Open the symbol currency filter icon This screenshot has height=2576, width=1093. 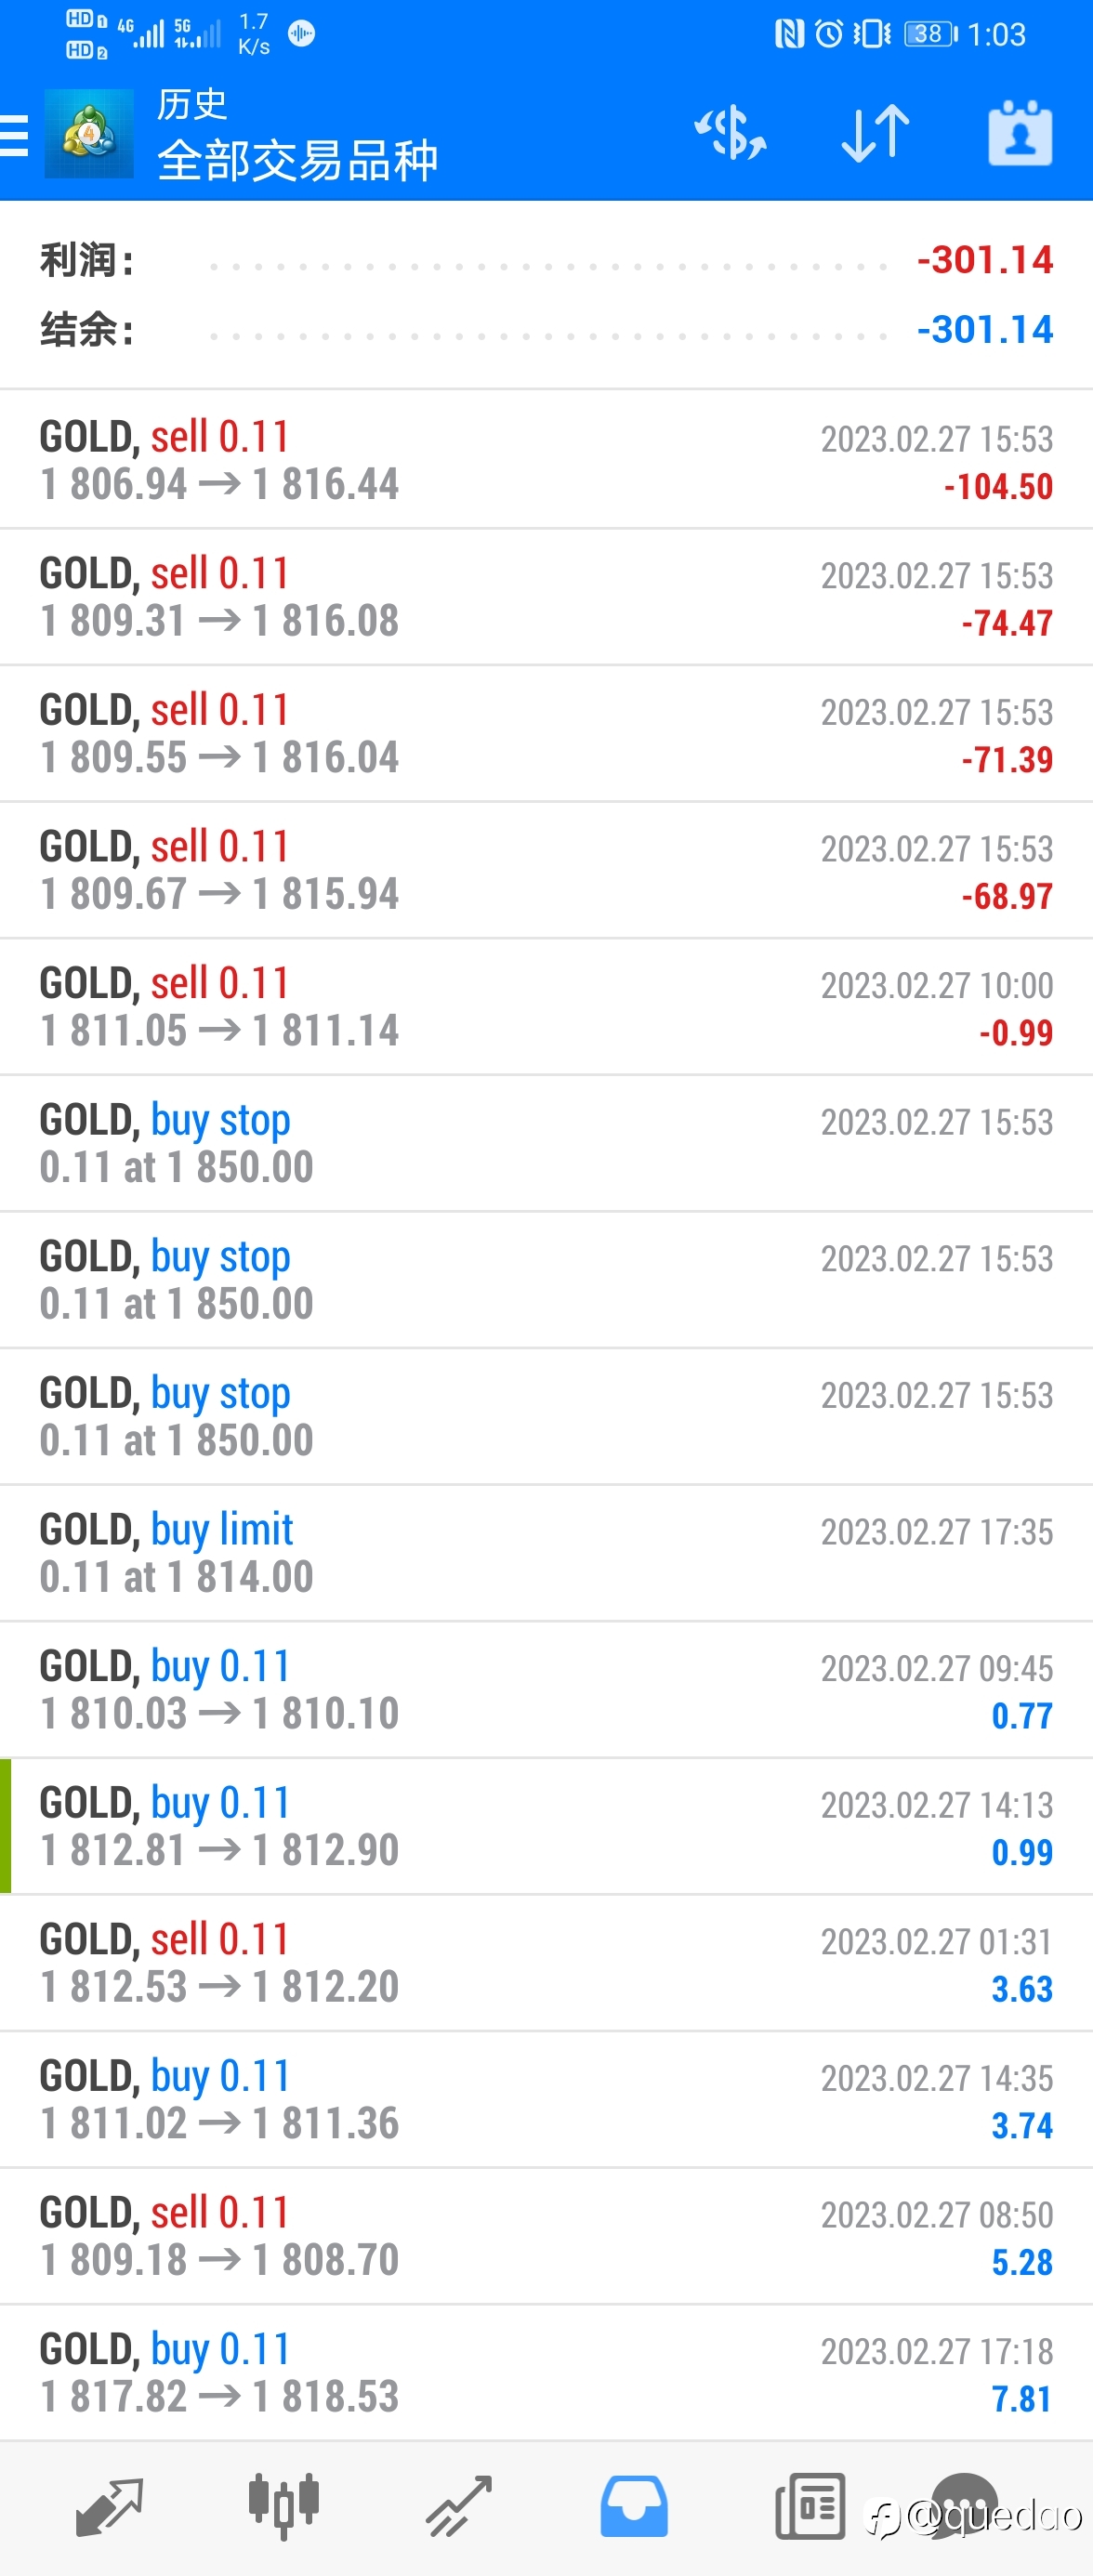point(730,133)
